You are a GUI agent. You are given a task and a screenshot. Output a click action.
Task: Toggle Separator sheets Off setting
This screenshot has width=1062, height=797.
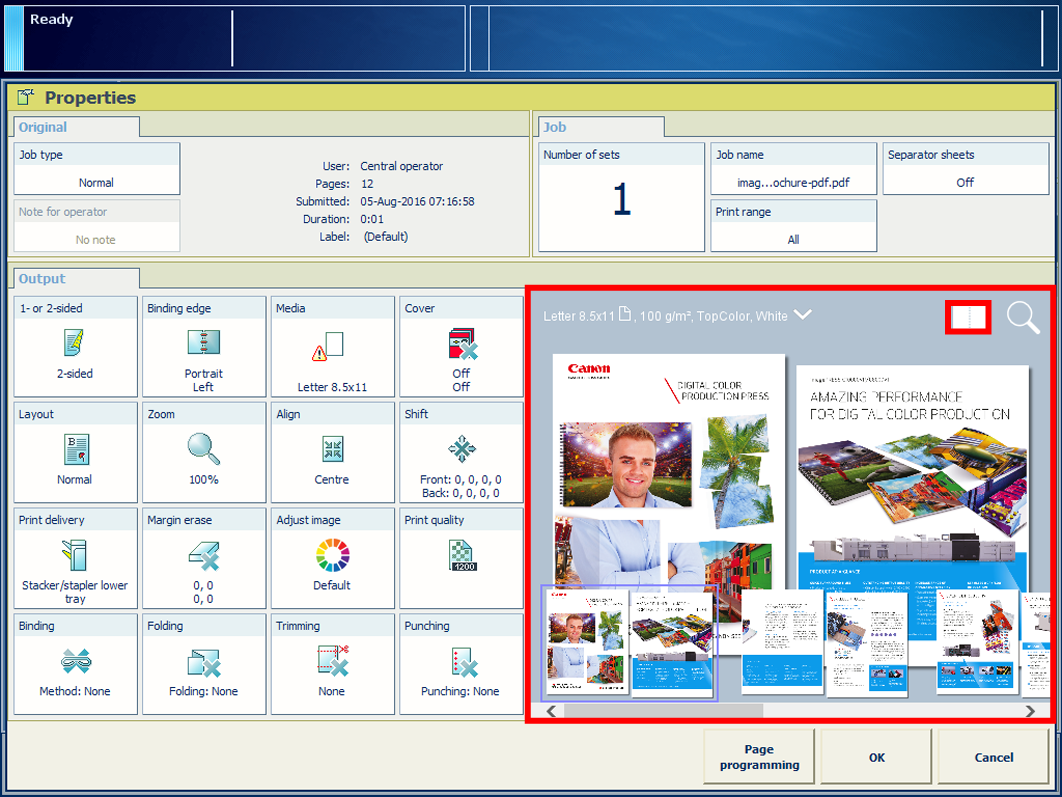pyautogui.click(x=965, y=169)
